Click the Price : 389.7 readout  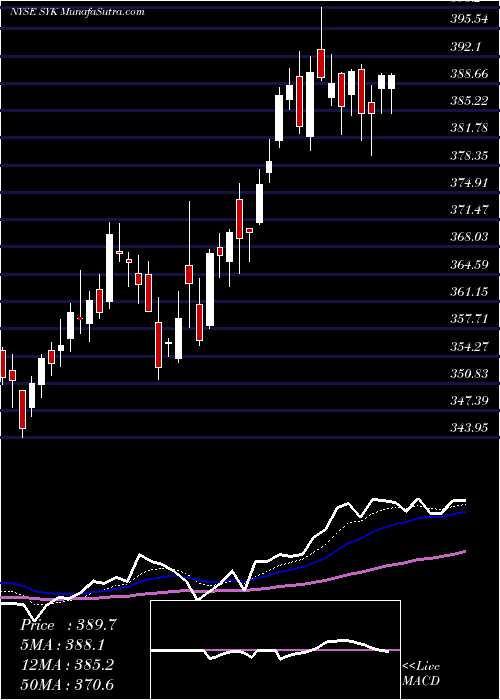pos(69,625)
